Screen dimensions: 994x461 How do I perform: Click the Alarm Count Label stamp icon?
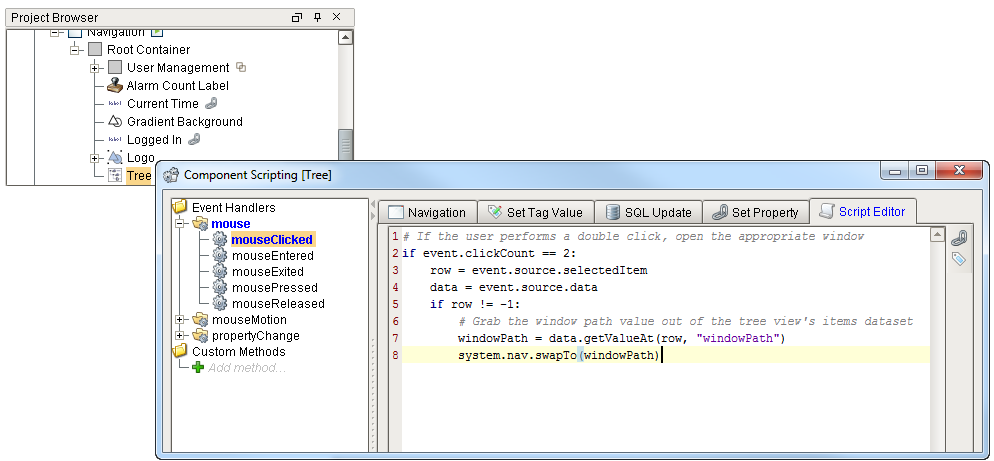(x=115, y=86)
